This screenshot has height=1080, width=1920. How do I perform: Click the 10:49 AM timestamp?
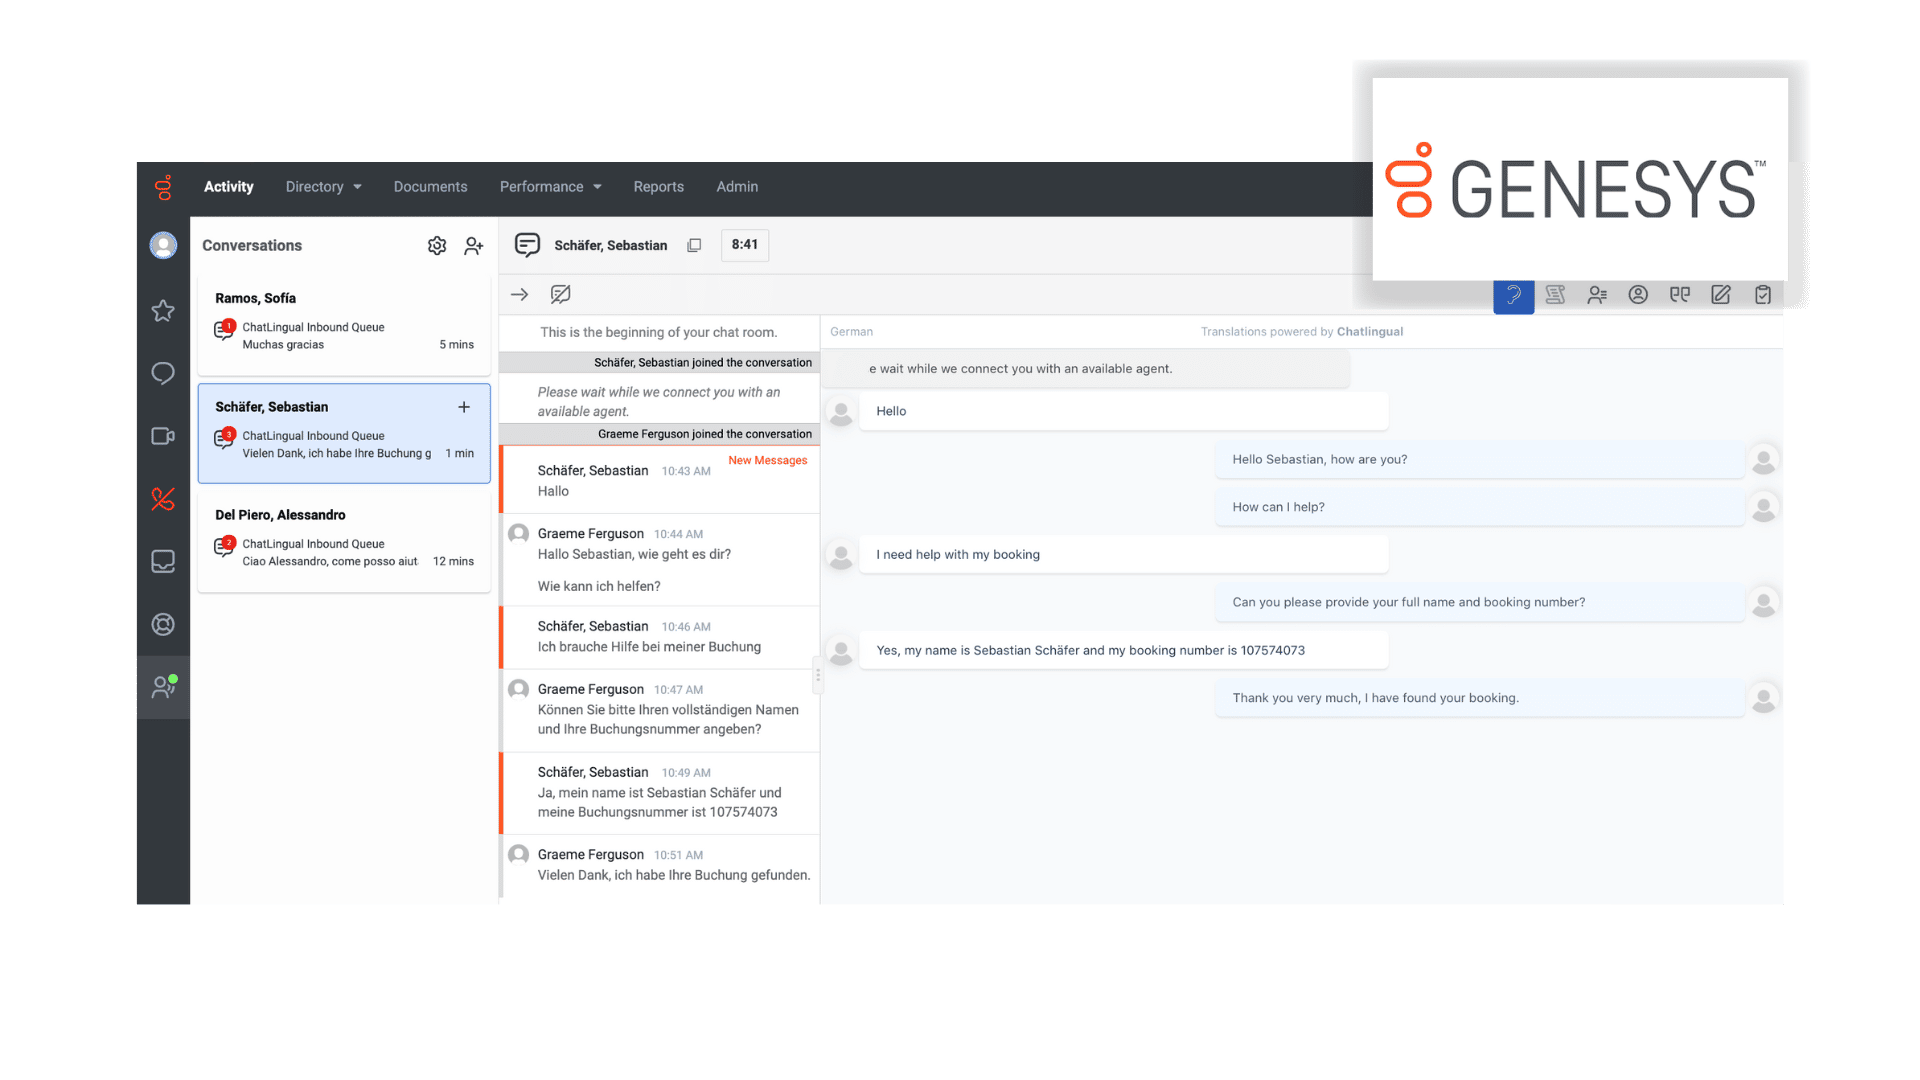point(686,773)
